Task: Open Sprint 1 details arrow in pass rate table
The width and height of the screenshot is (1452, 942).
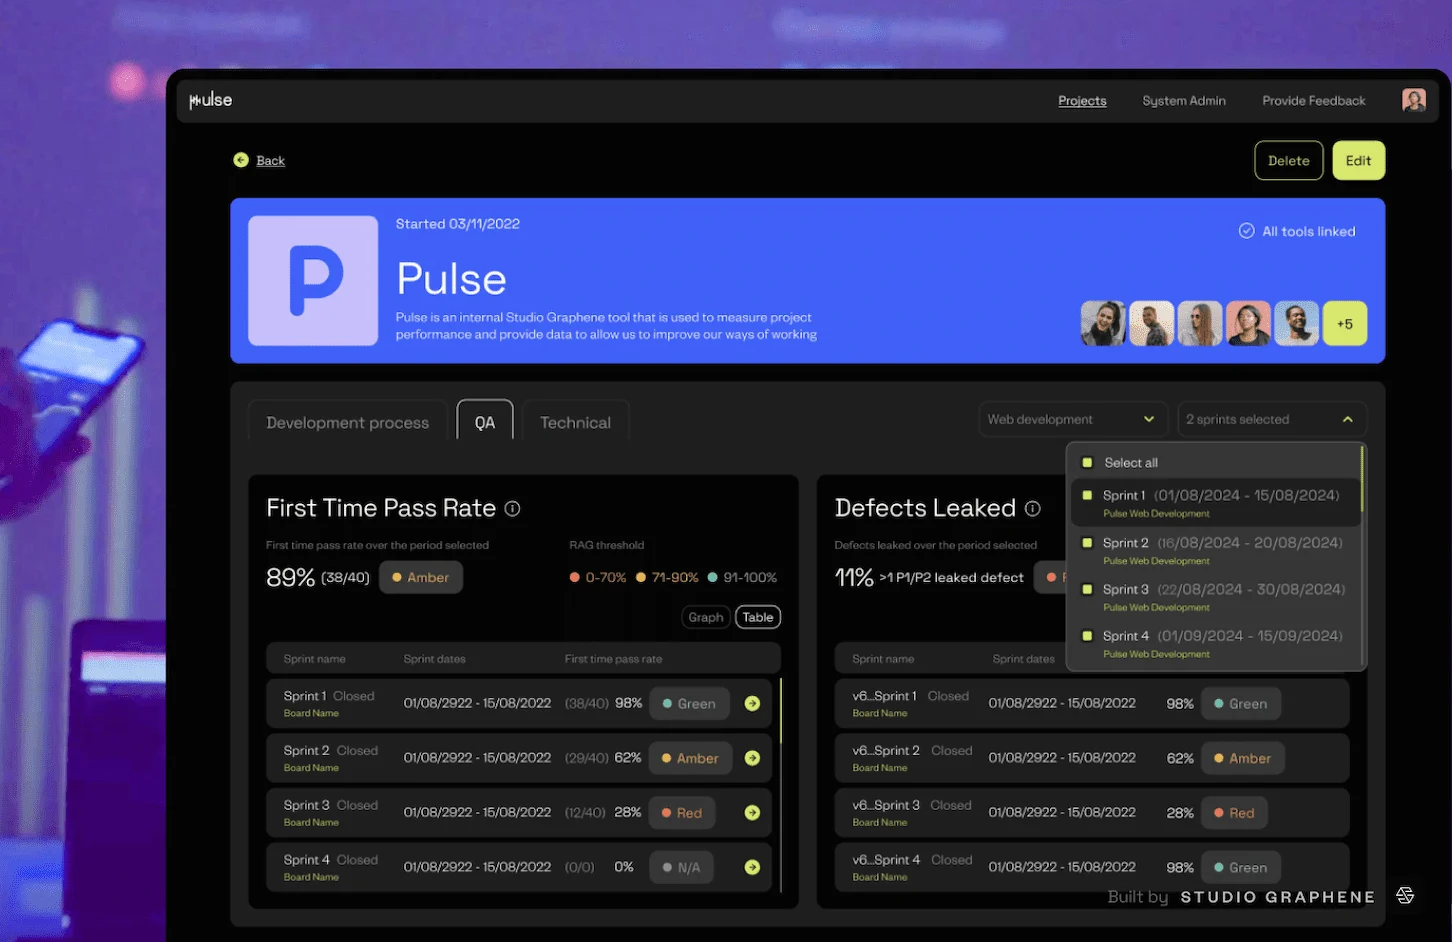Action: [x=752, y=704]
